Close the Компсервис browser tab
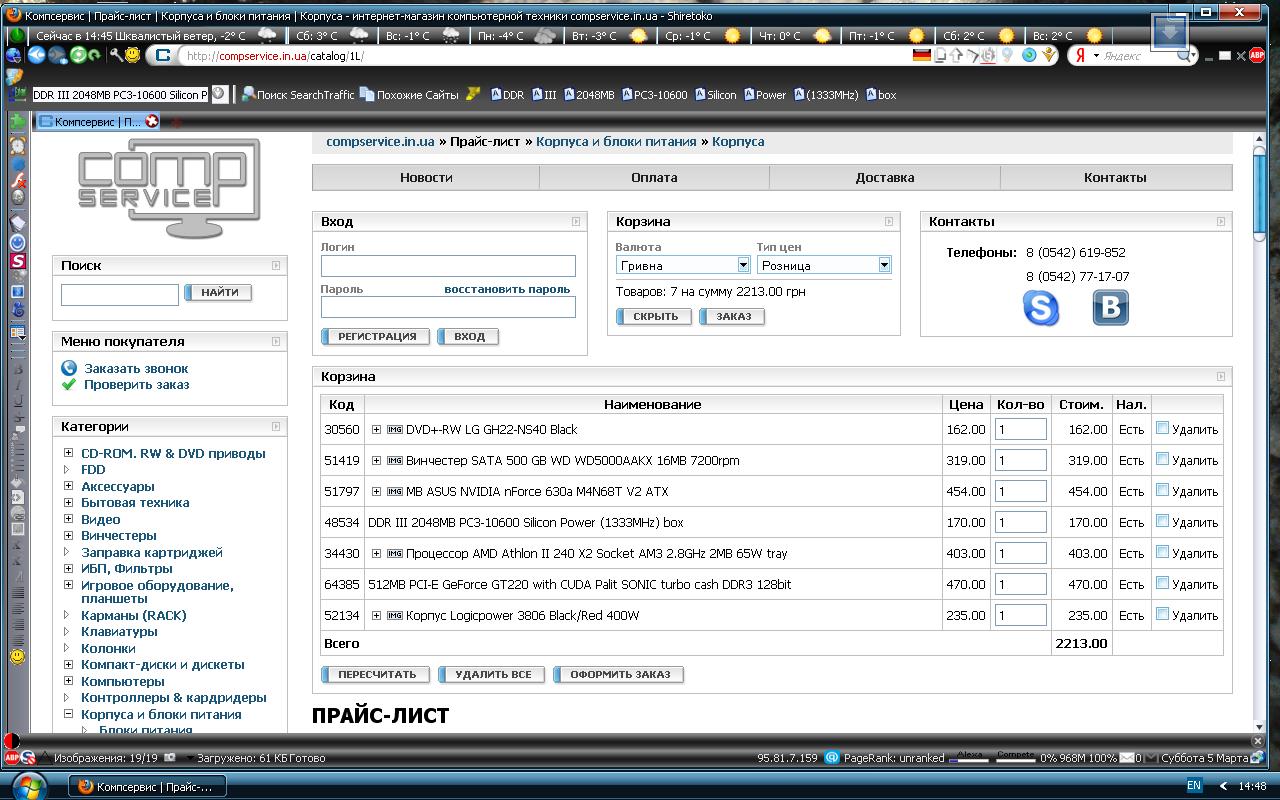 [x=152, y=122]
